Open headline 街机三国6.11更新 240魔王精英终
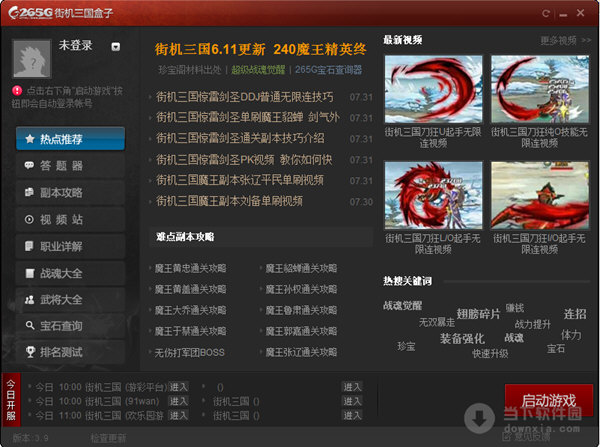Image resolution: width=600 pixels, height=447 pixels. (x=261, y=49)
